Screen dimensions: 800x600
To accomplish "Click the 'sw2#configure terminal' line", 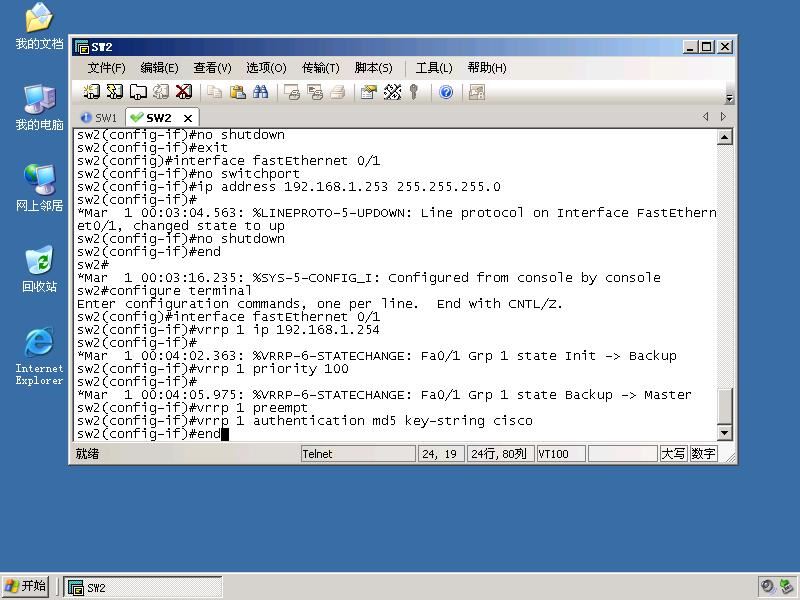I will tap(164, 291).
